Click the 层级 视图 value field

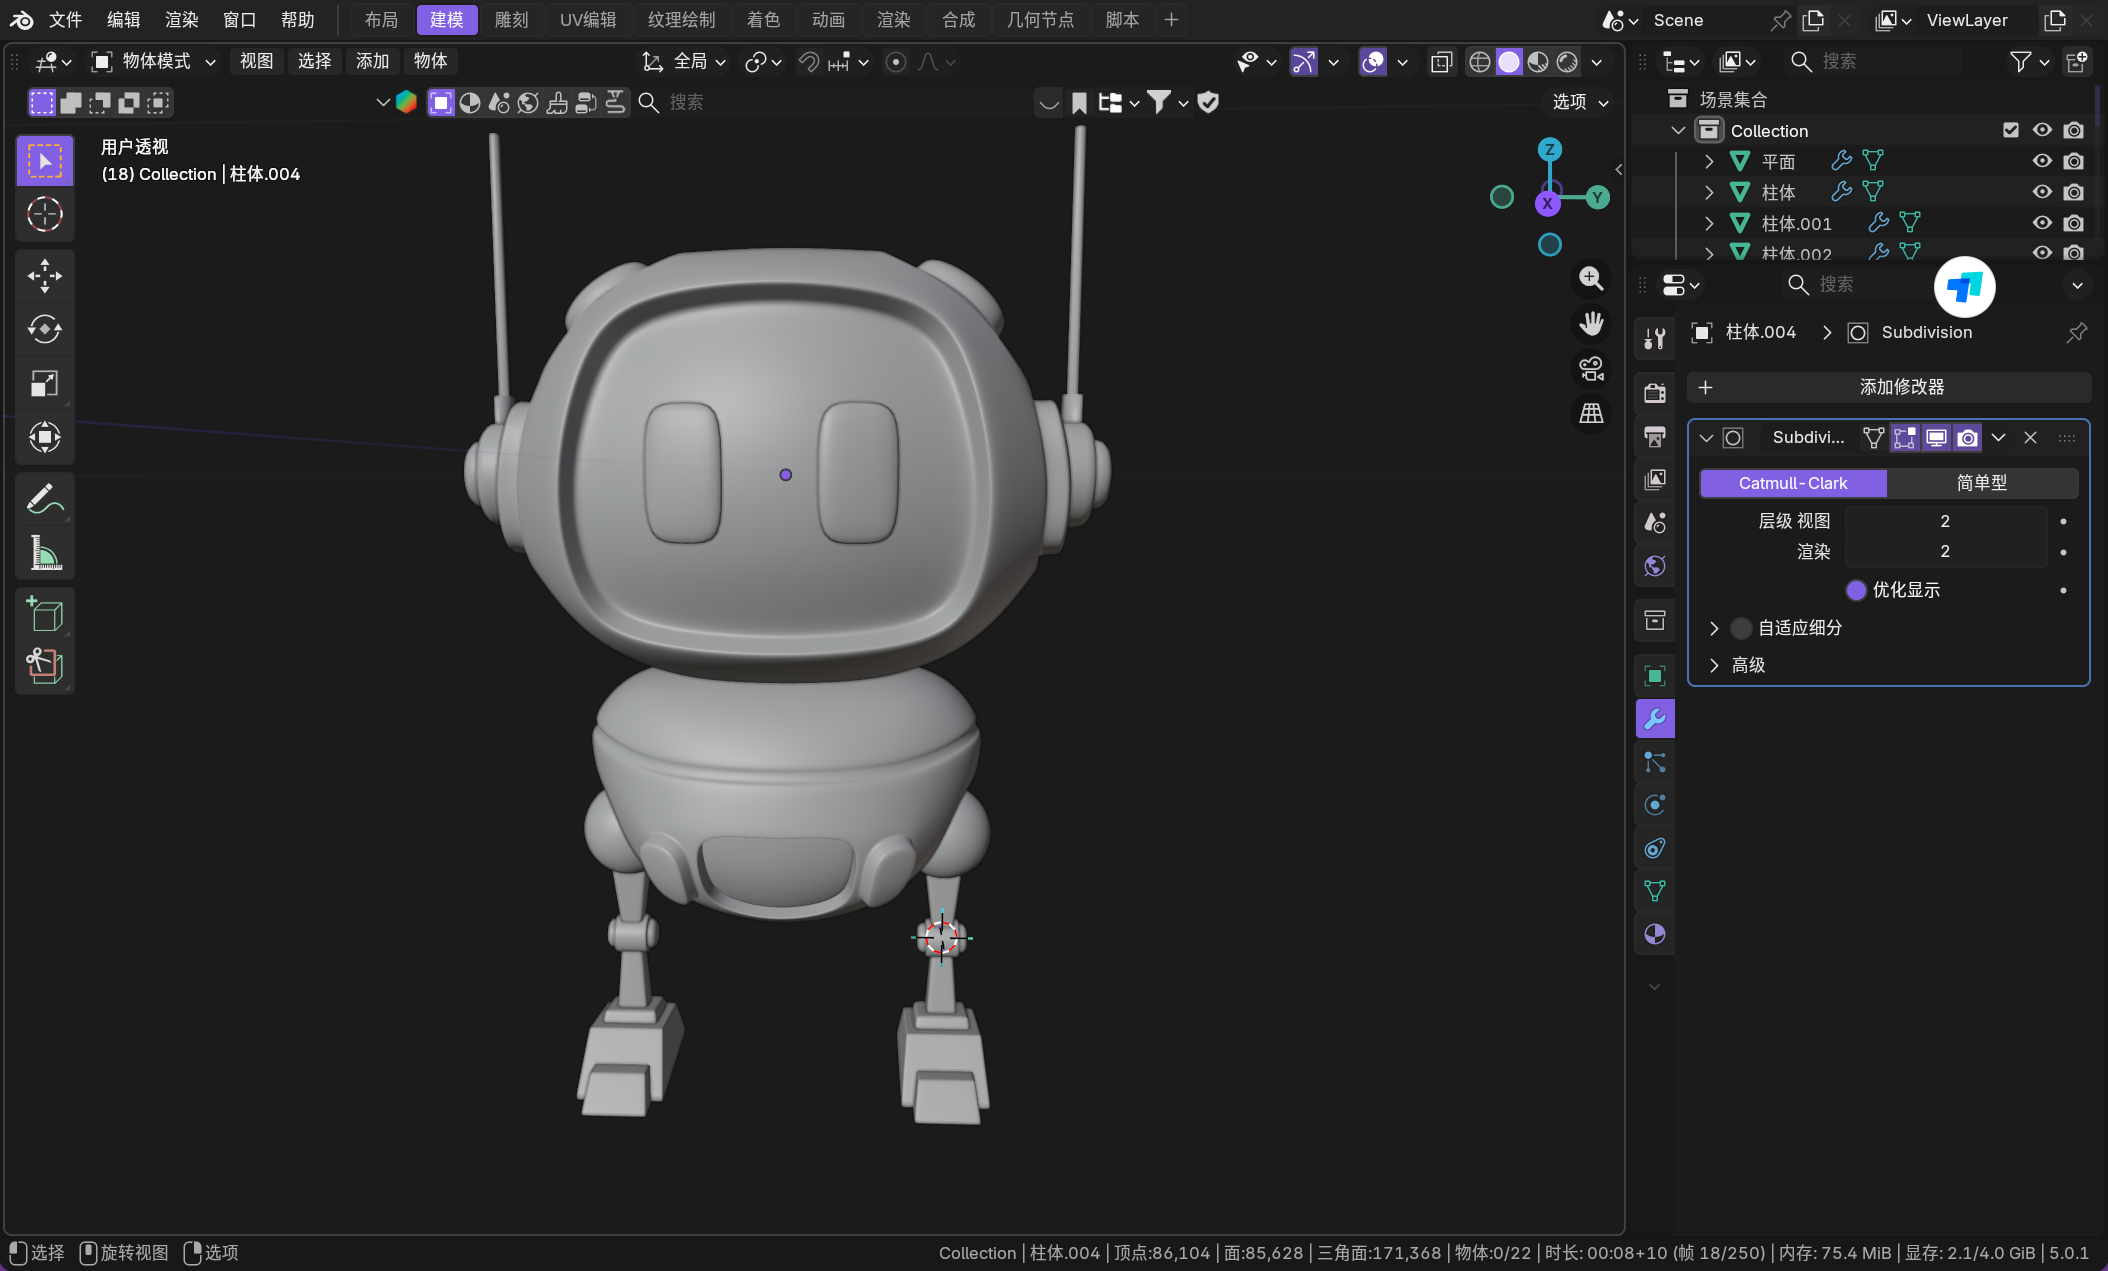pyautogui.click(x=1944, y=521)
